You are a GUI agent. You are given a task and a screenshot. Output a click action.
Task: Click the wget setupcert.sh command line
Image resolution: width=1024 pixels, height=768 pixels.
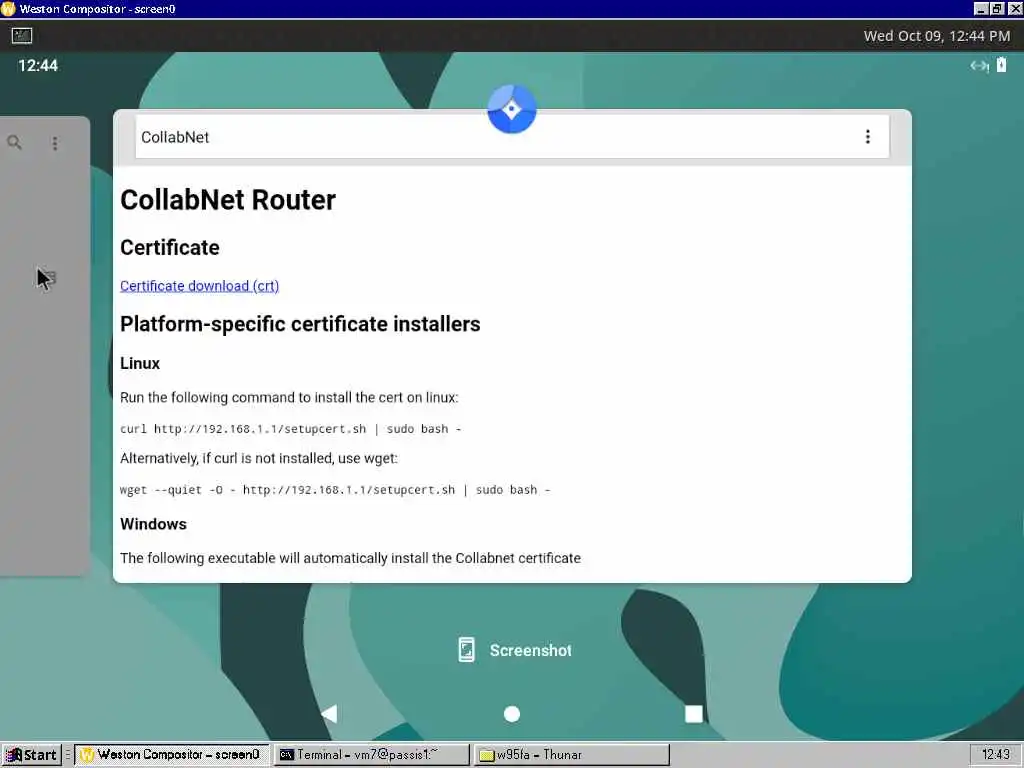coord(335,490)
